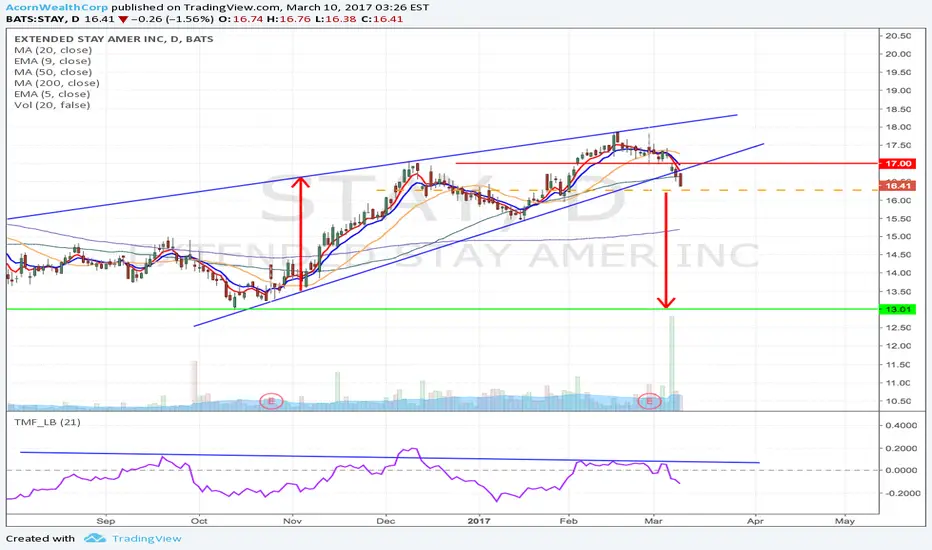Click the AcornWealthCorp author name

coord(57,8)
